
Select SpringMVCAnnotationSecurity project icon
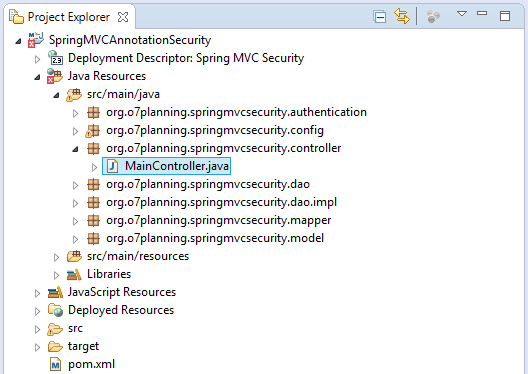35,40
